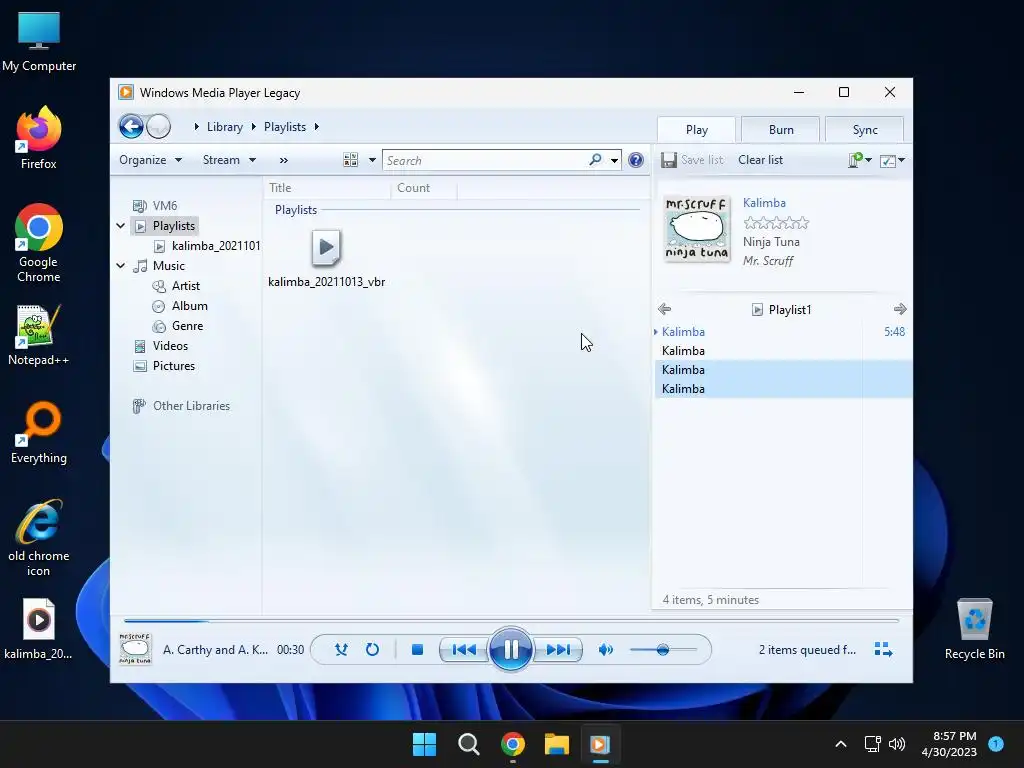Click the greyed-out forward navigation button
1024x768 pixels.
[158, 126]
